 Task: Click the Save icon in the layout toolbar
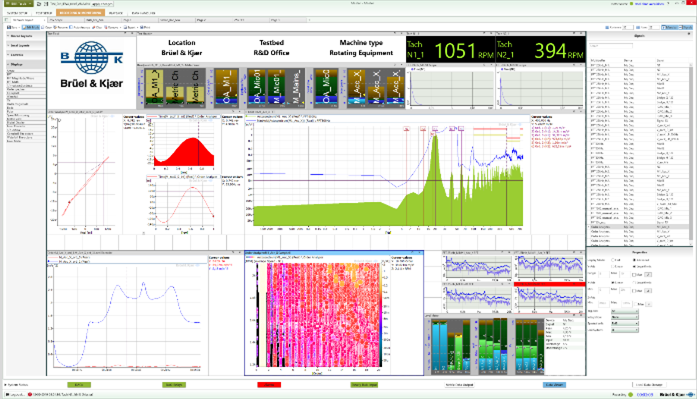pos(8,27)
